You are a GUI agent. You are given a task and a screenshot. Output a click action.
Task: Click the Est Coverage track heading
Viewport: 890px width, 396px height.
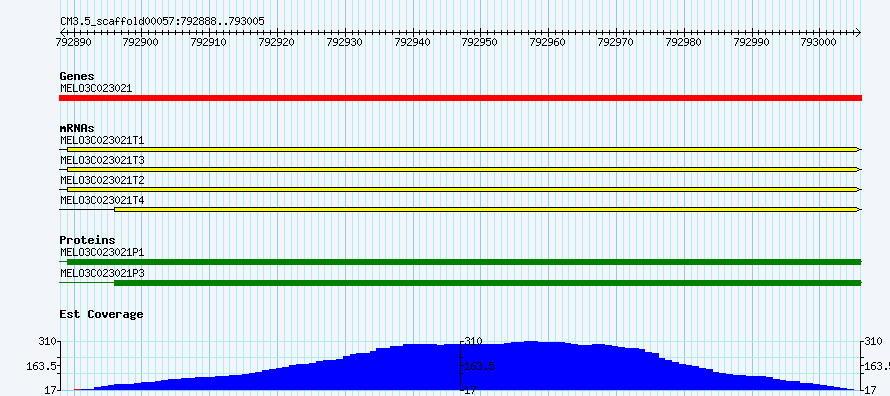point(102,314)
